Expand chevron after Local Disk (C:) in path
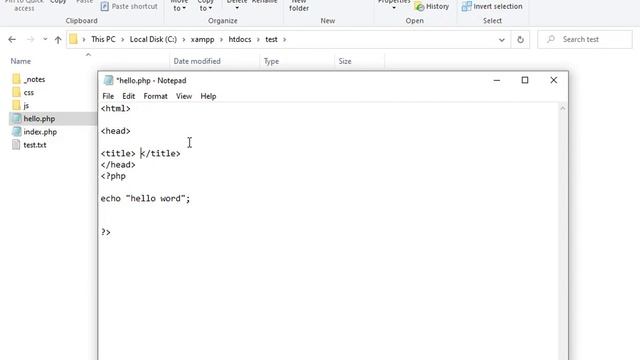640x360 pixels. click(x=184, y=40)
